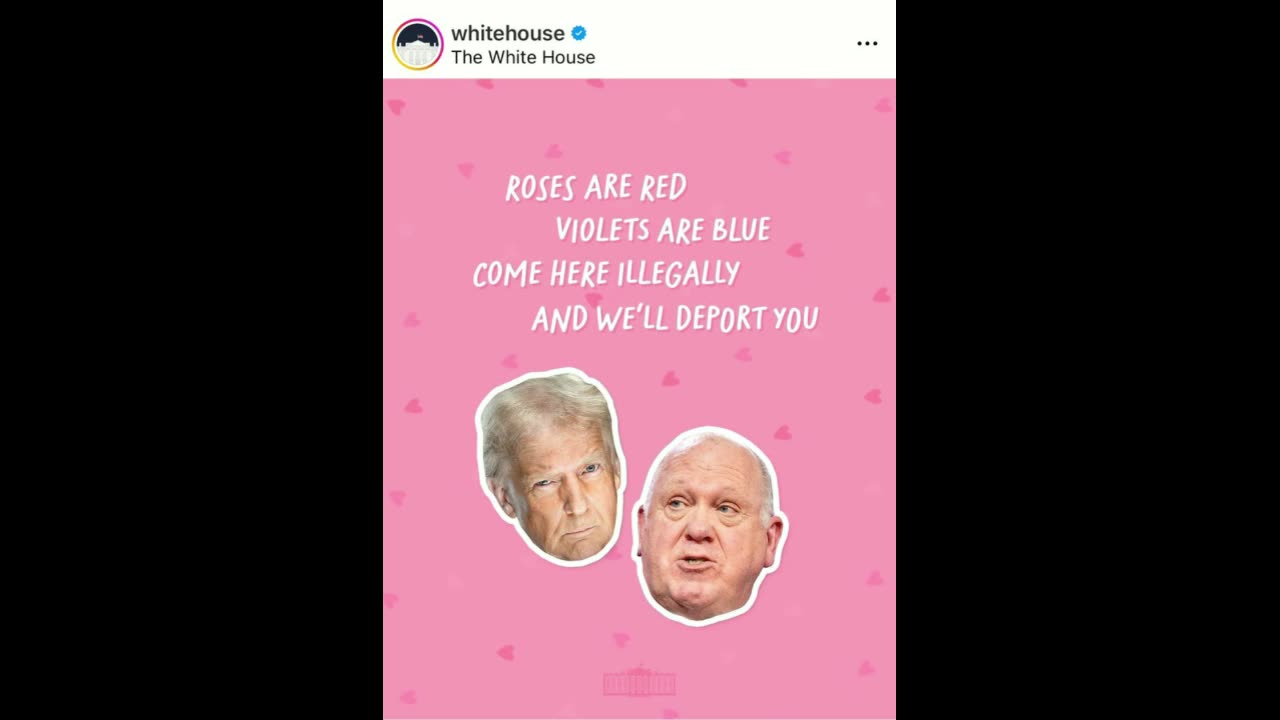Screen dimensions: 1280x720
Task: Open the three-dots more options menu
Action: [x=867, y=44]
